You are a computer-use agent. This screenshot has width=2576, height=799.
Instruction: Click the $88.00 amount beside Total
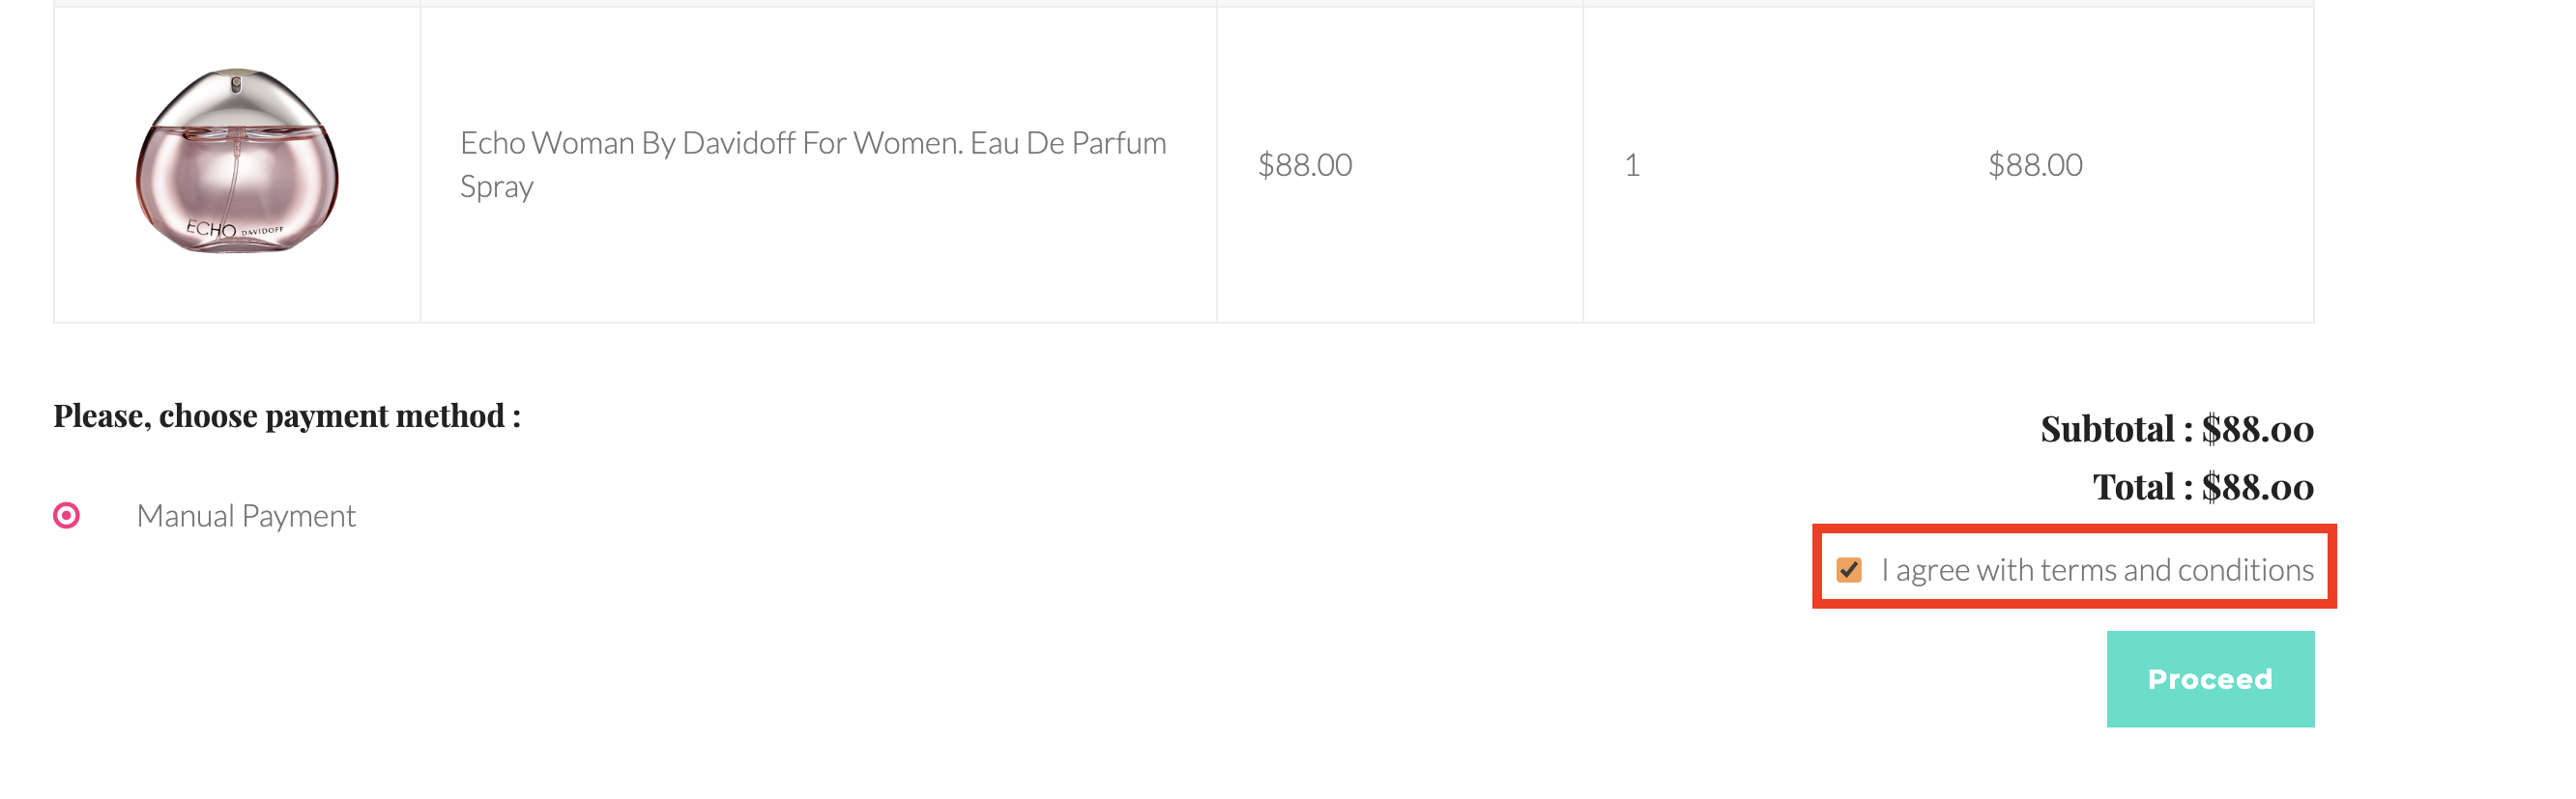pos(2258,487)
